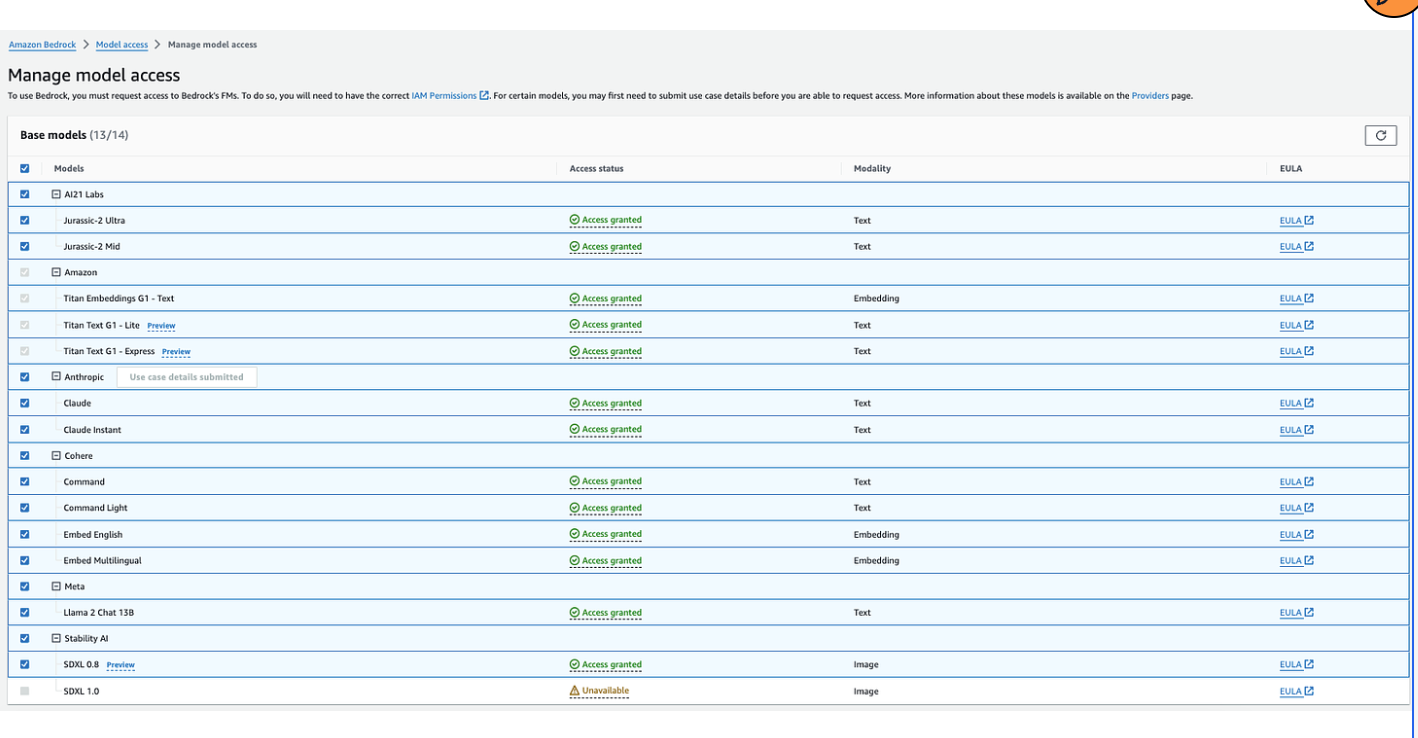Click the EULA column header
Screen dimensions: 1418x738
point(1290,168)
